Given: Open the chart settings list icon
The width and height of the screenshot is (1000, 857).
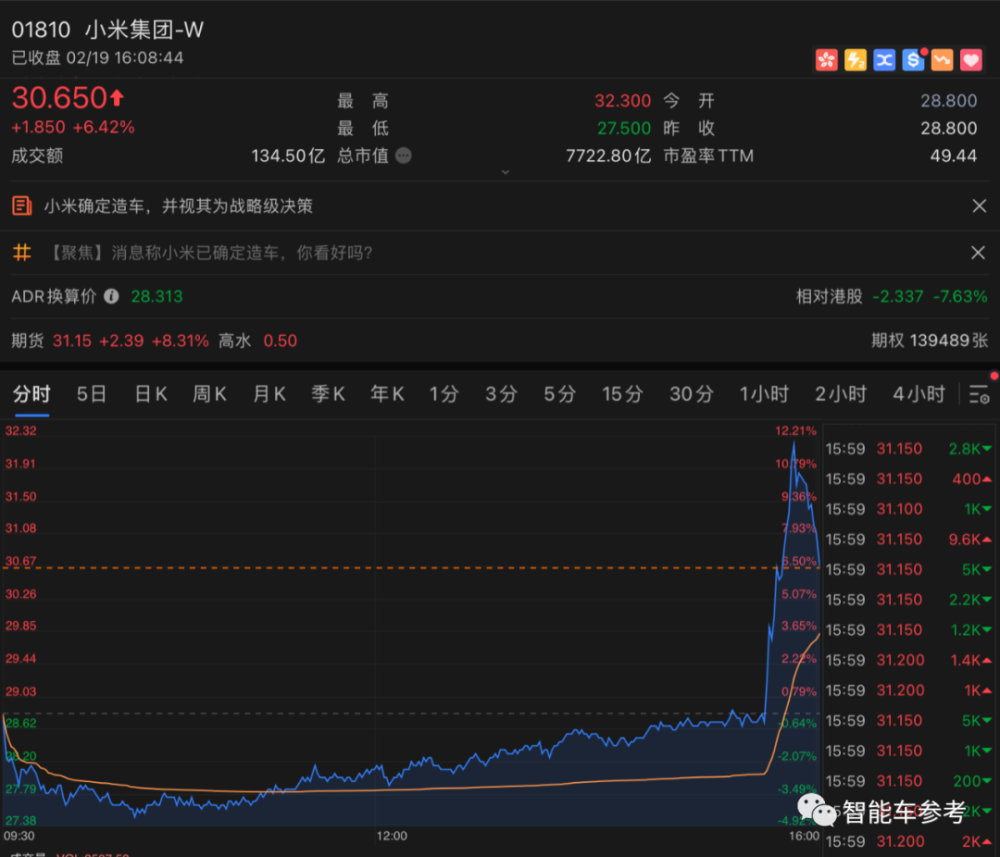Looking at the screenshot, I should [979, 395].
